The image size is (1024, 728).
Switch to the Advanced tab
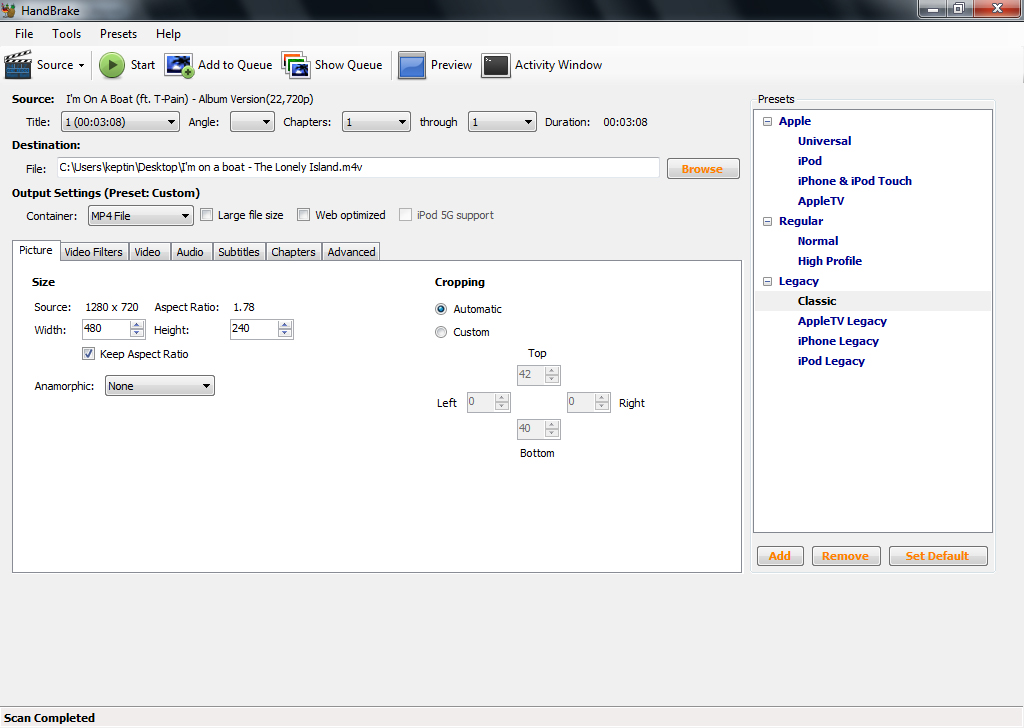click(x=351, y=252)
